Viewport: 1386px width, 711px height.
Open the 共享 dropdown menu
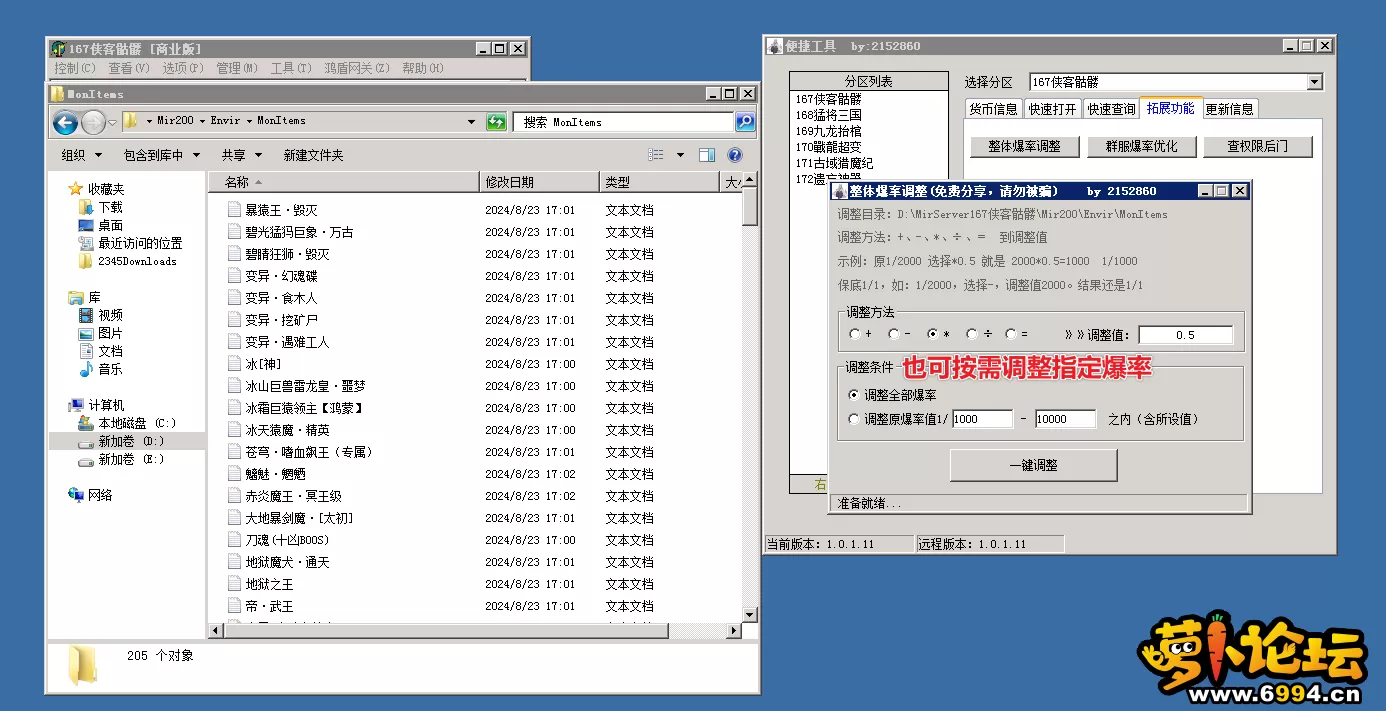click(241, 155)
